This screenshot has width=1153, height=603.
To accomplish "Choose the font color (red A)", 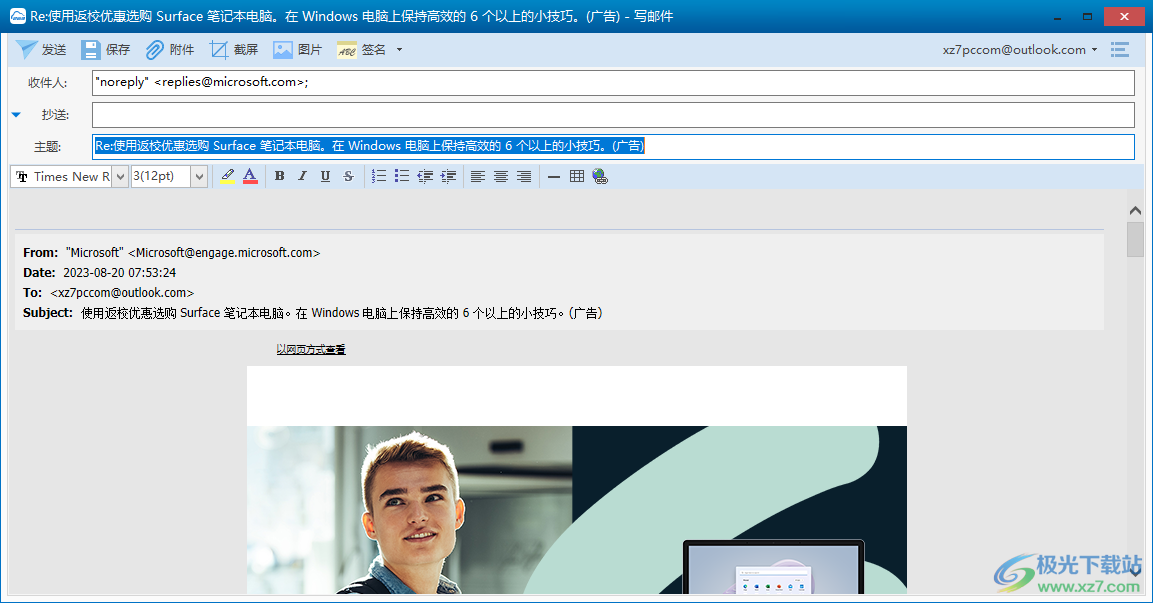I will click(250, 177).
